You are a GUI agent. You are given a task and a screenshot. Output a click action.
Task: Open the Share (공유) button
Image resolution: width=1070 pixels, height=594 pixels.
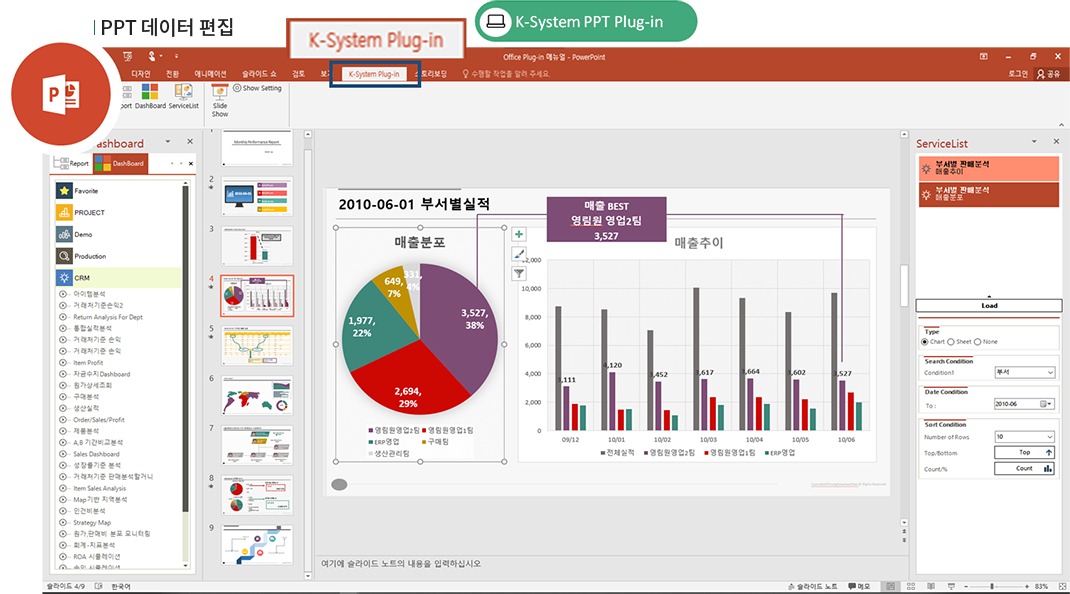point(1048,74)
